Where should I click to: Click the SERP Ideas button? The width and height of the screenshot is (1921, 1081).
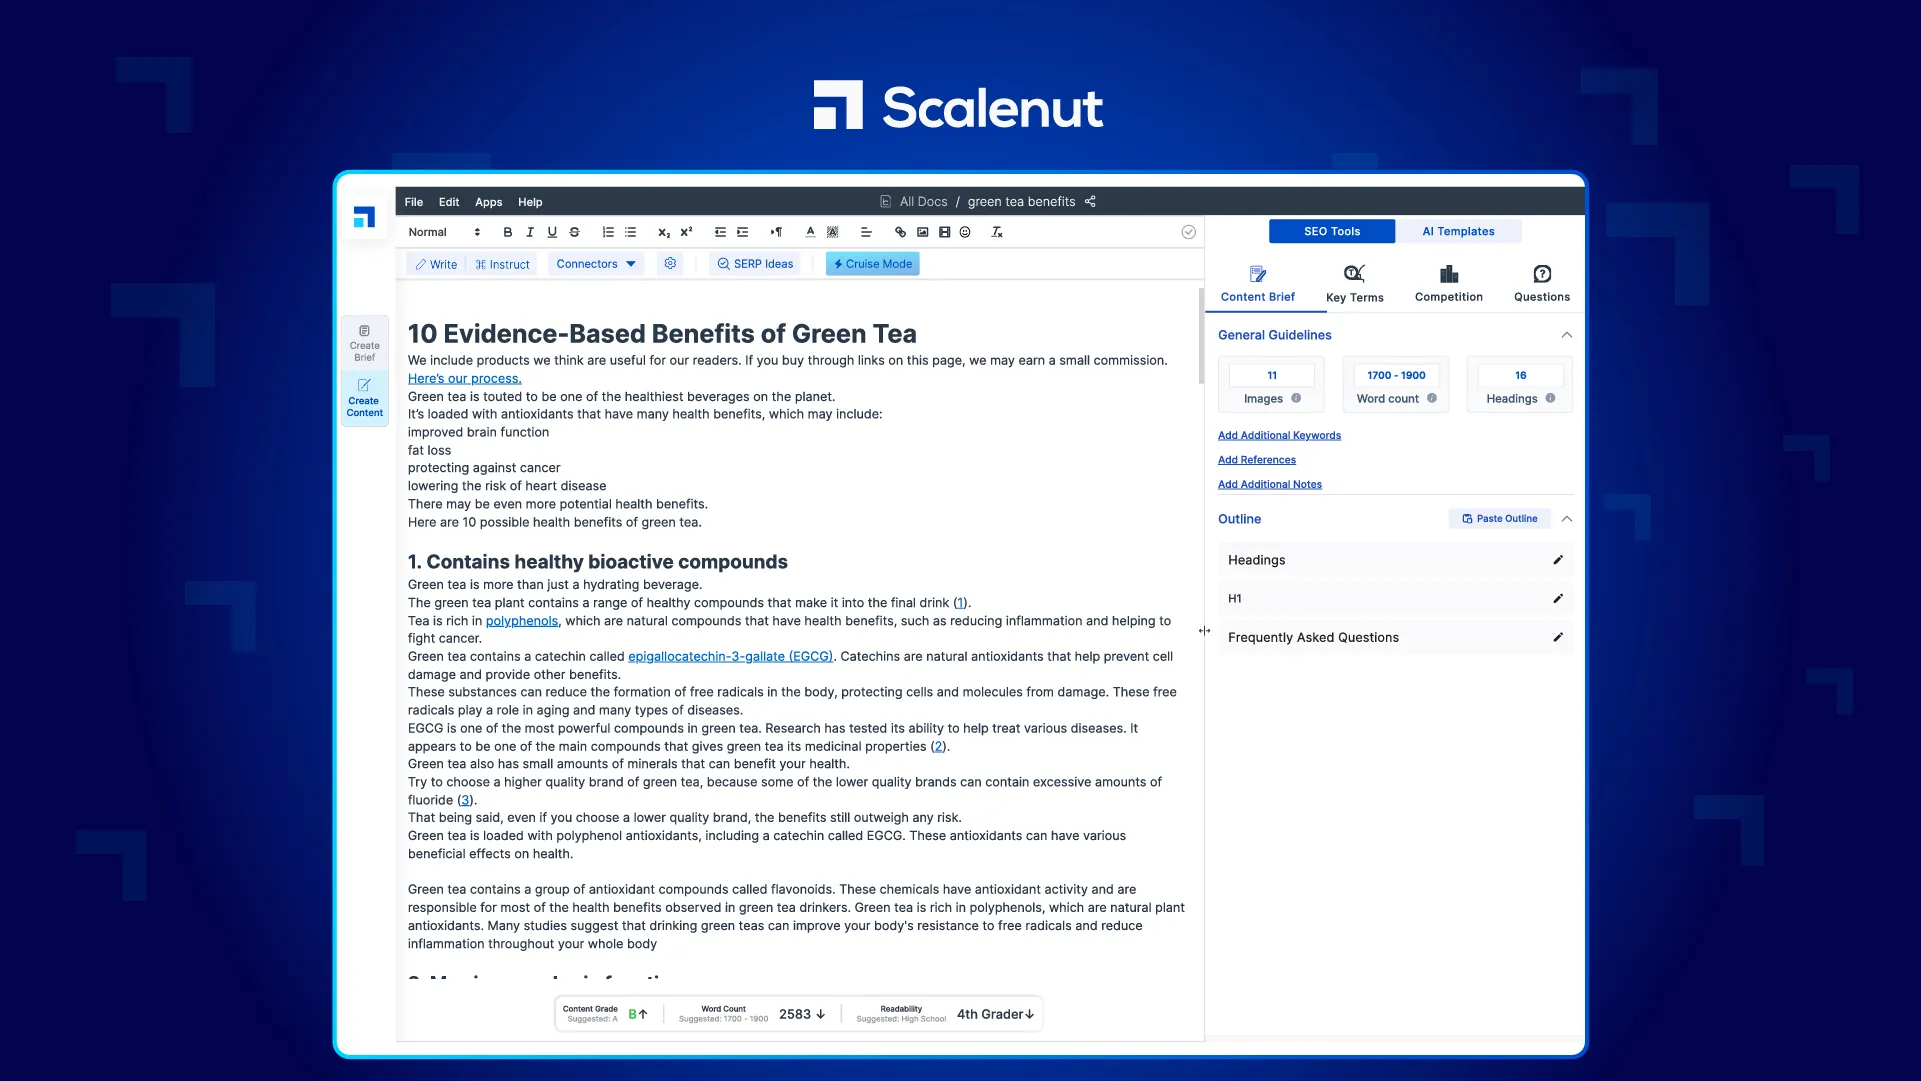755,264
